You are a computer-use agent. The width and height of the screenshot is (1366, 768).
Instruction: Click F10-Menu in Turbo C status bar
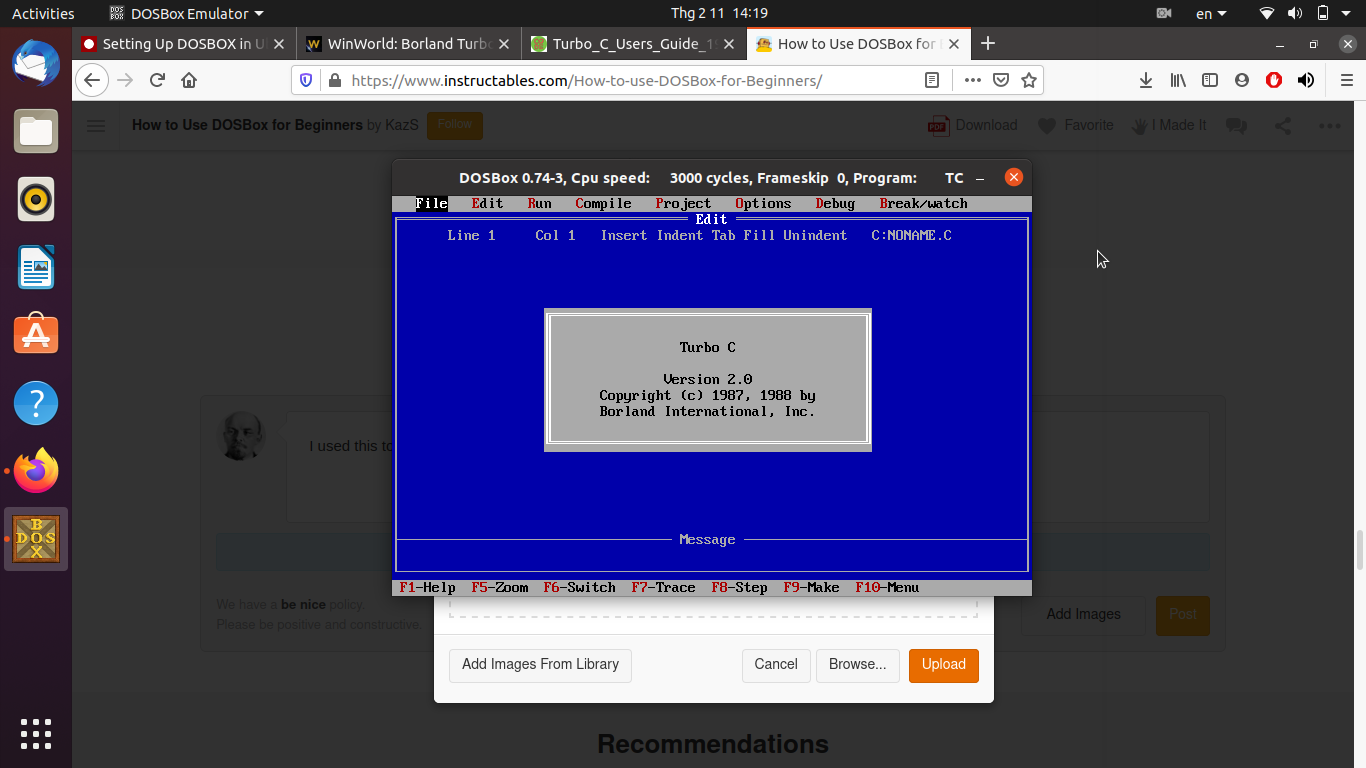[887, 587]
